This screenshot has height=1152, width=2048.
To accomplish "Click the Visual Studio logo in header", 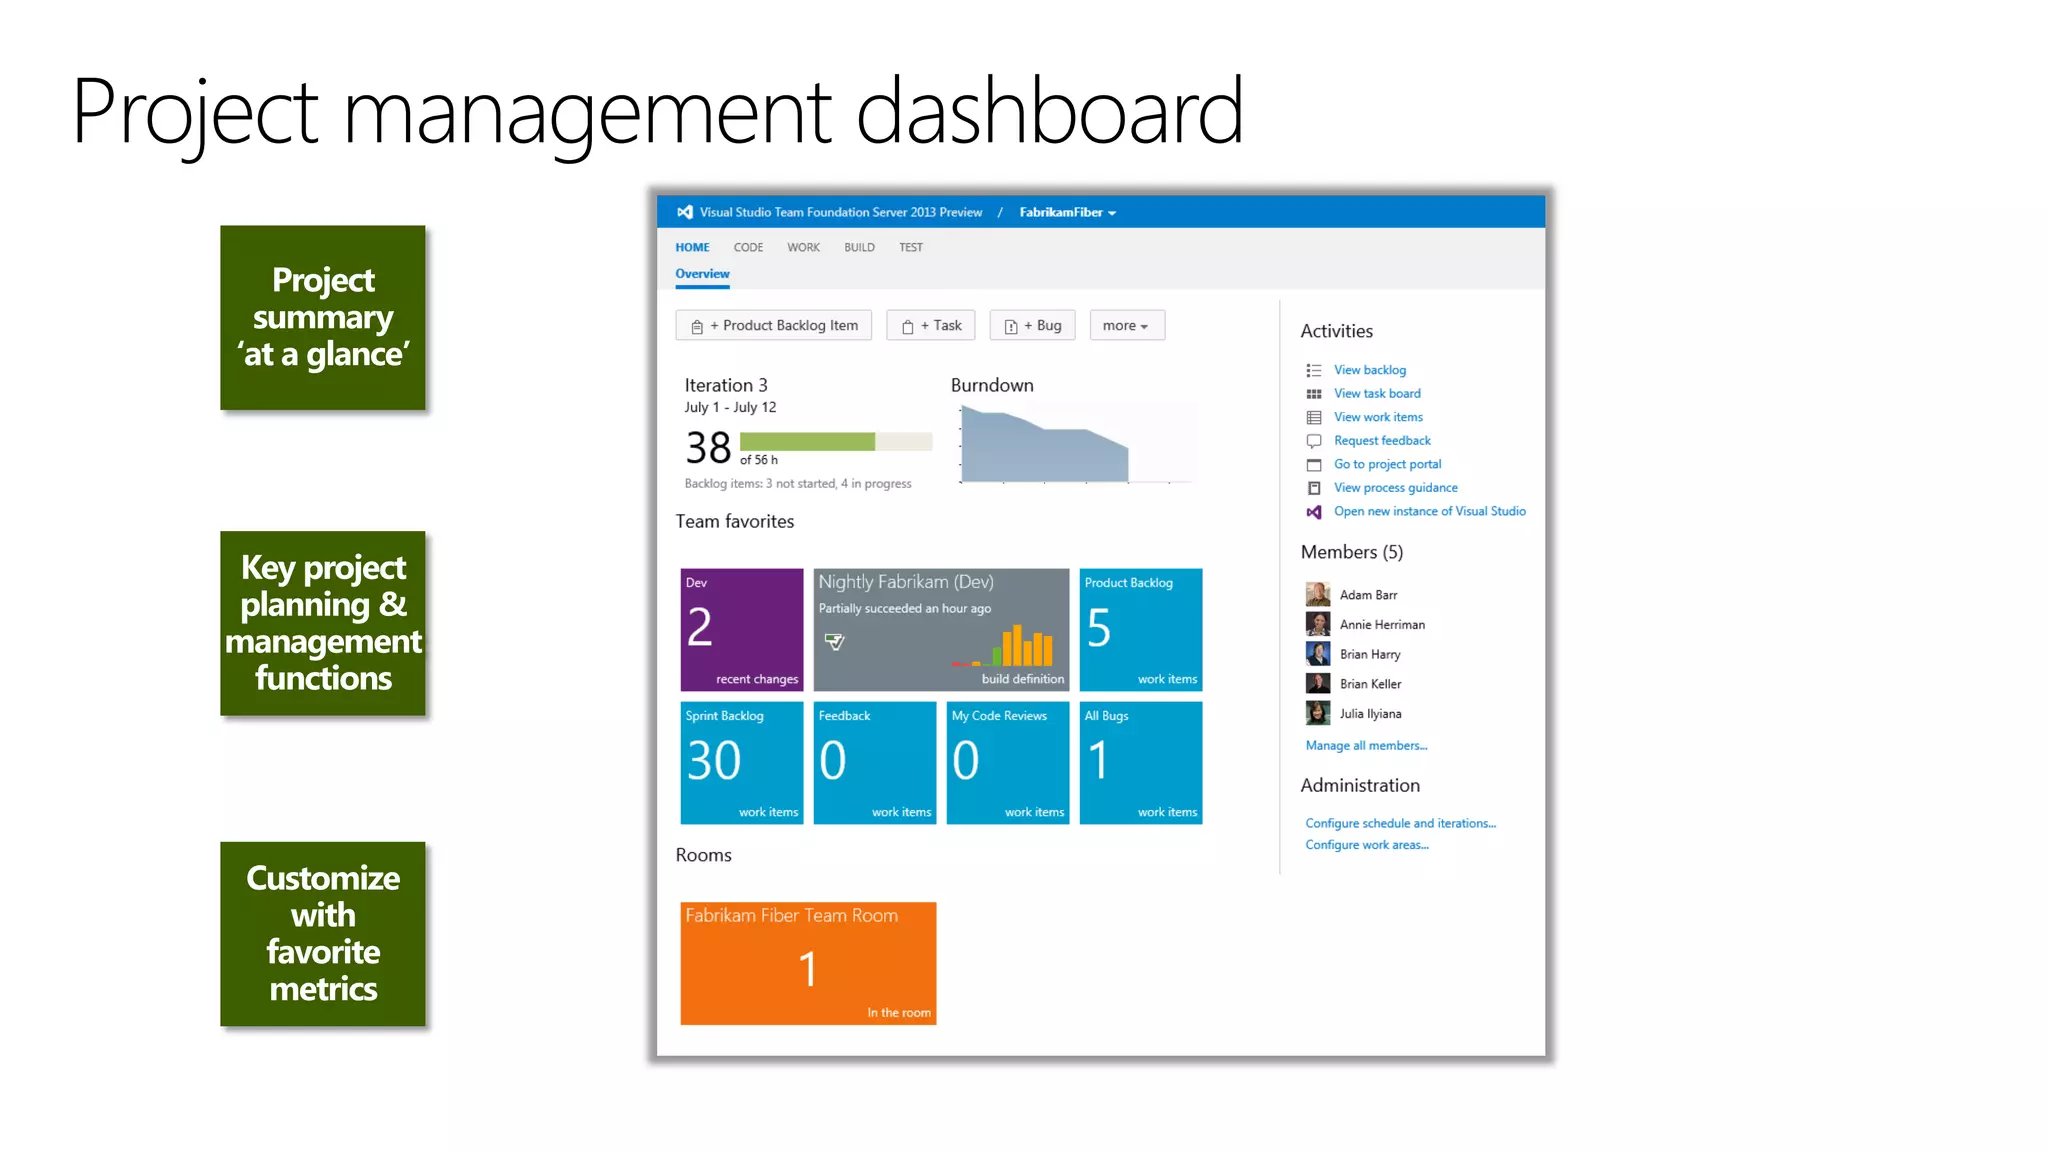I will tap(685, 212).
